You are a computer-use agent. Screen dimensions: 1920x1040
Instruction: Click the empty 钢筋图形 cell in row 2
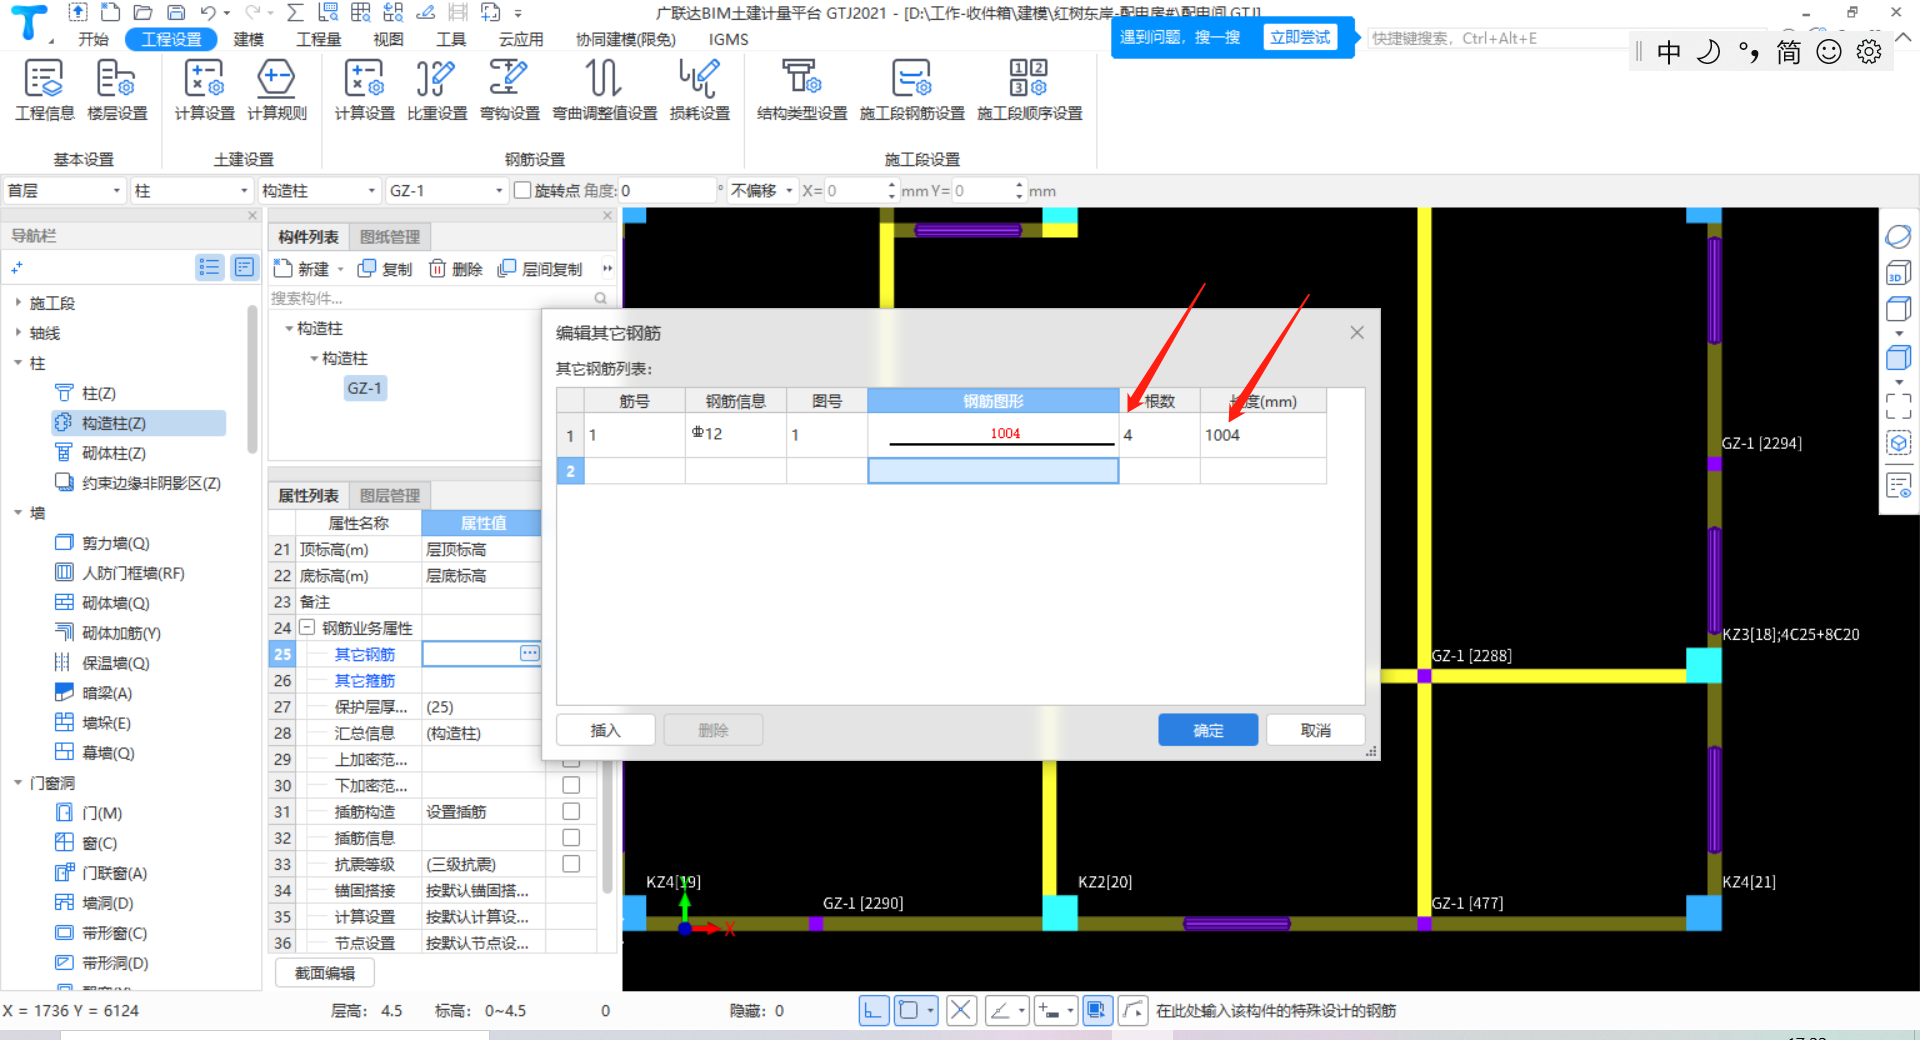pyautogui.click(x=992, y=470)
